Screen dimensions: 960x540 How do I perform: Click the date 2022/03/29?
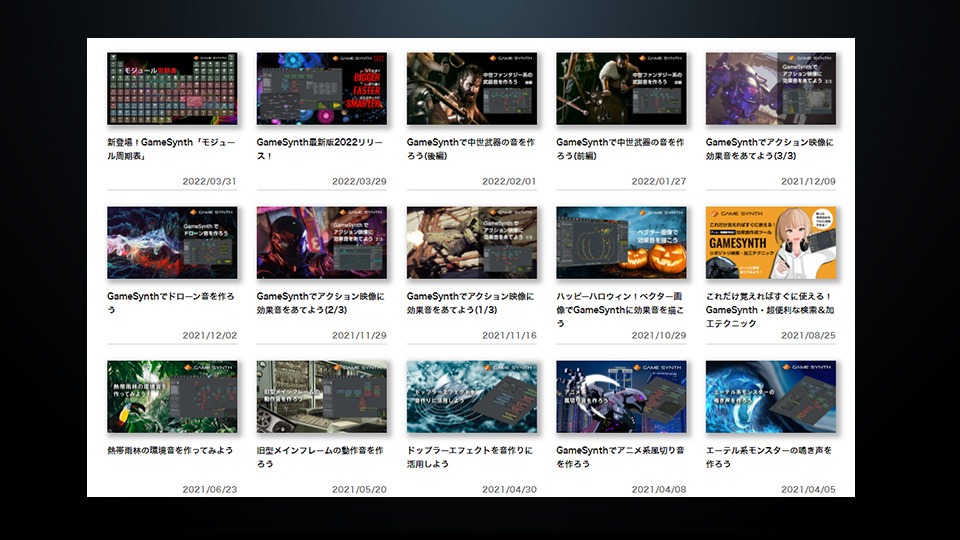point(359,181)
